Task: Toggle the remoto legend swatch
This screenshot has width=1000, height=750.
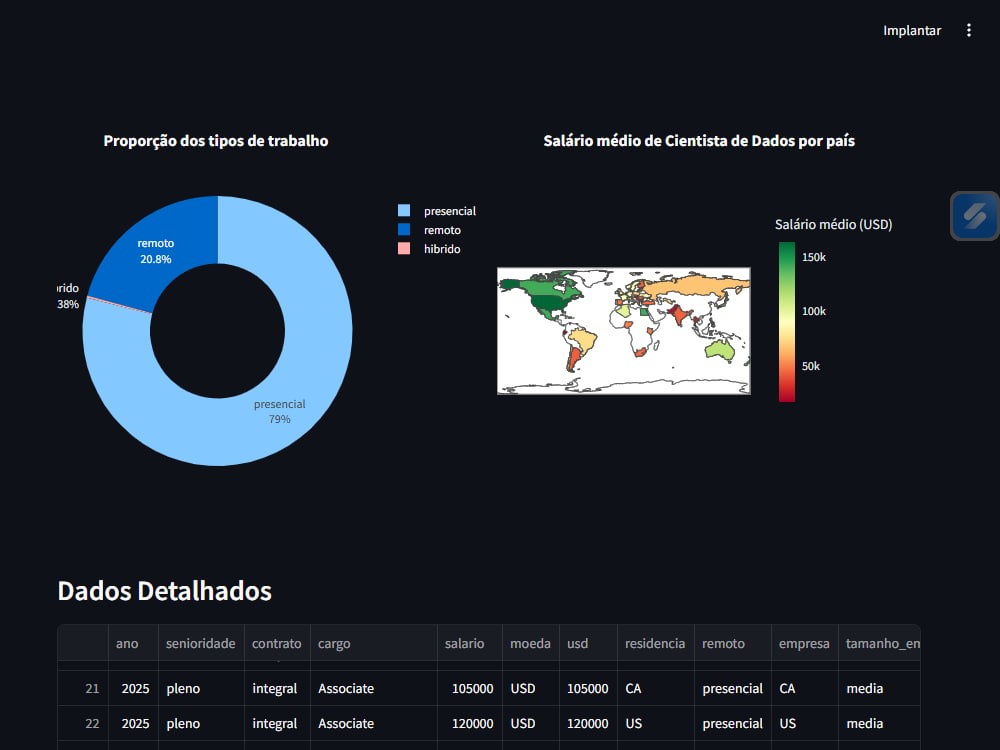Action: [x=404, y=230]
